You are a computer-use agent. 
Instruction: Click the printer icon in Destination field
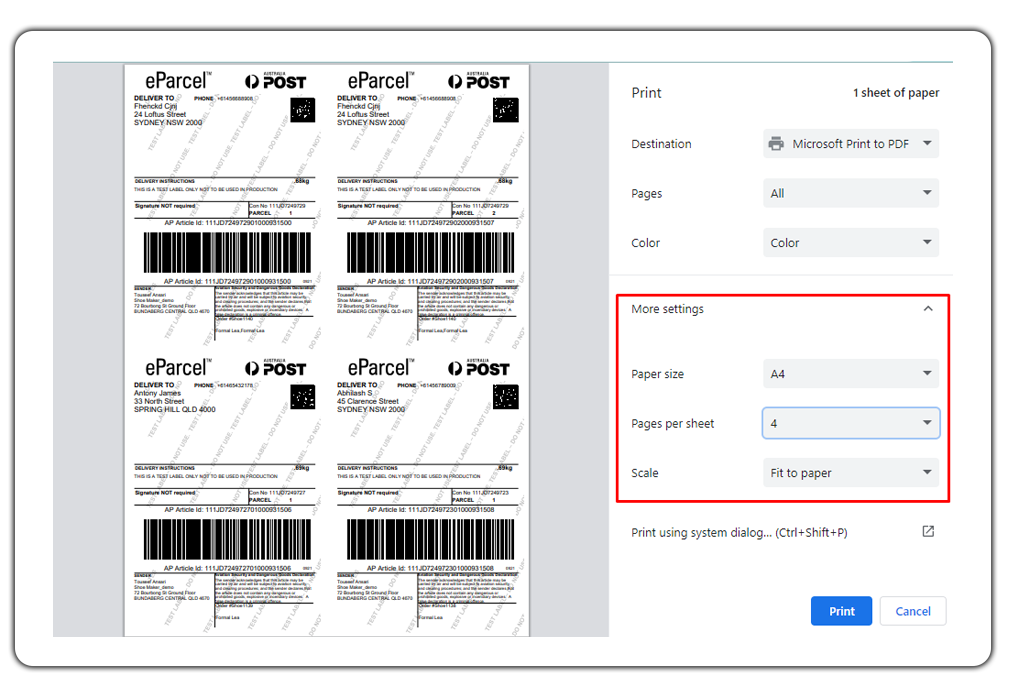(777, 144)
